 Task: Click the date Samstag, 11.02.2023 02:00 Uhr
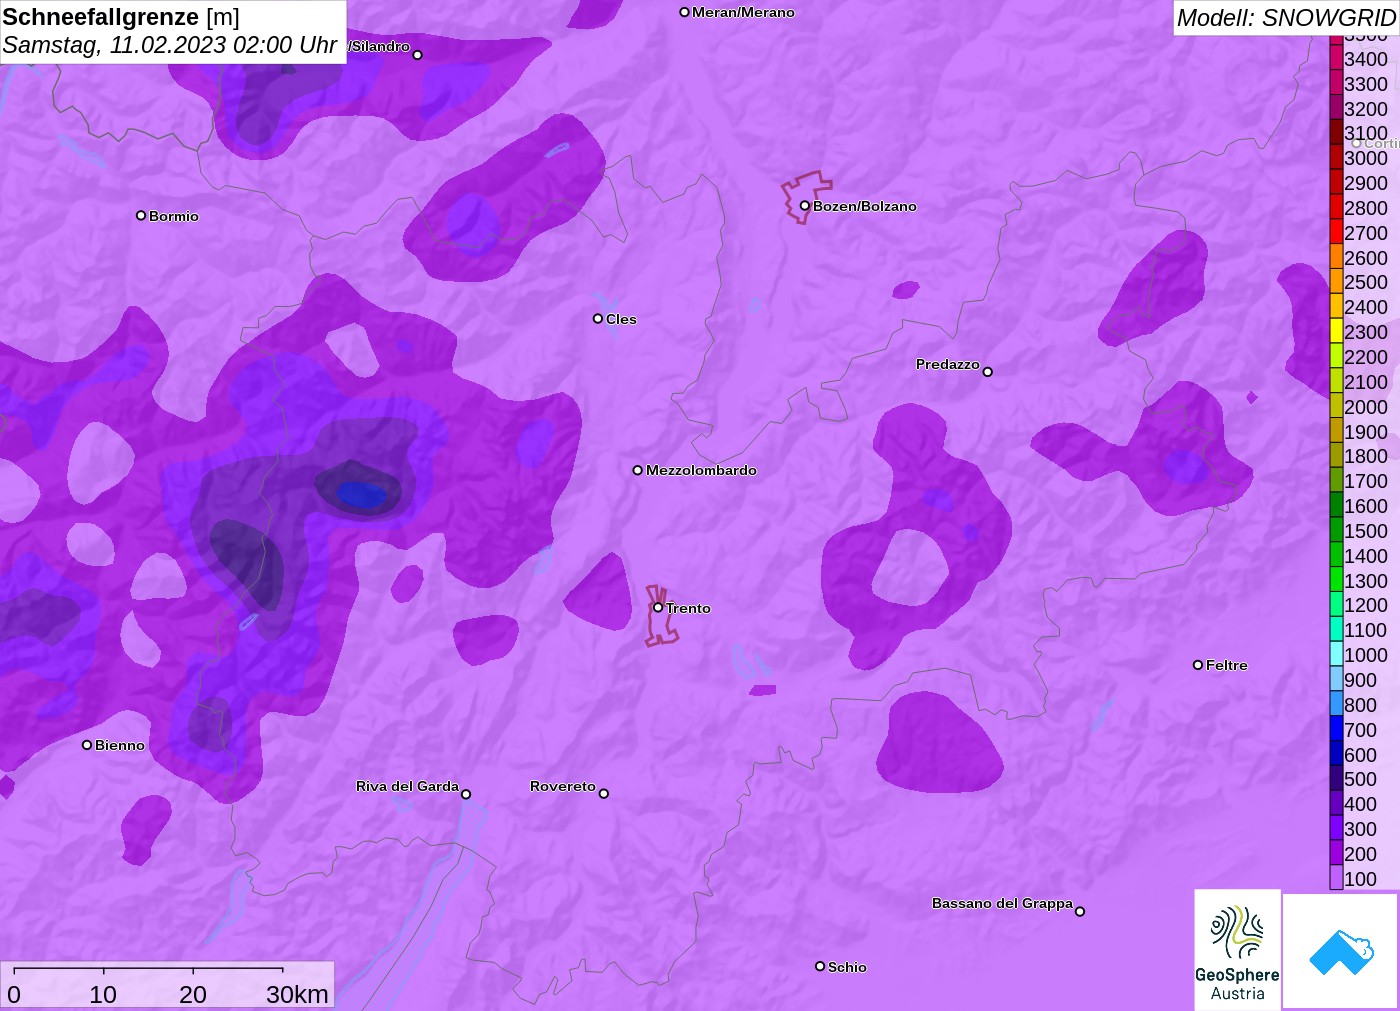click(x=170, y=45)
